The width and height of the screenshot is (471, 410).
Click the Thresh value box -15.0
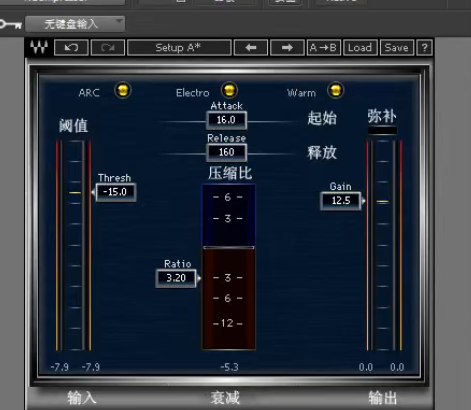(x=115, y=192)
